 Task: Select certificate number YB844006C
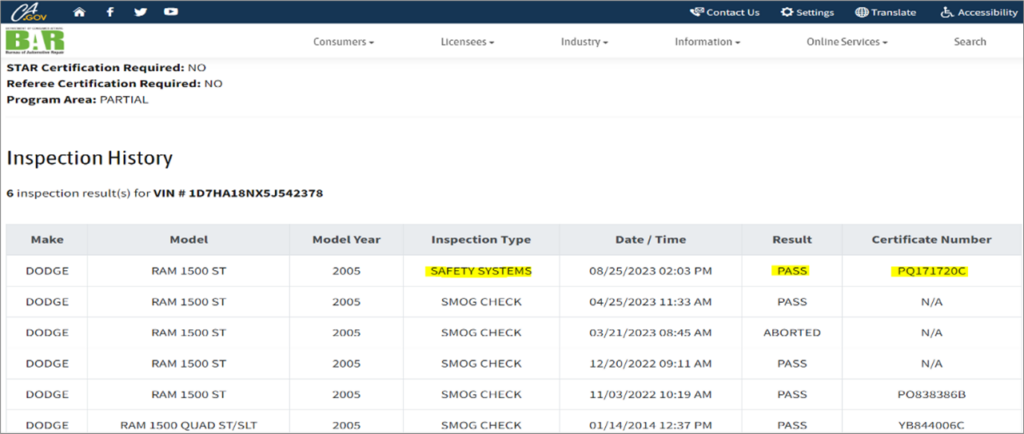(x=931, y=426)
